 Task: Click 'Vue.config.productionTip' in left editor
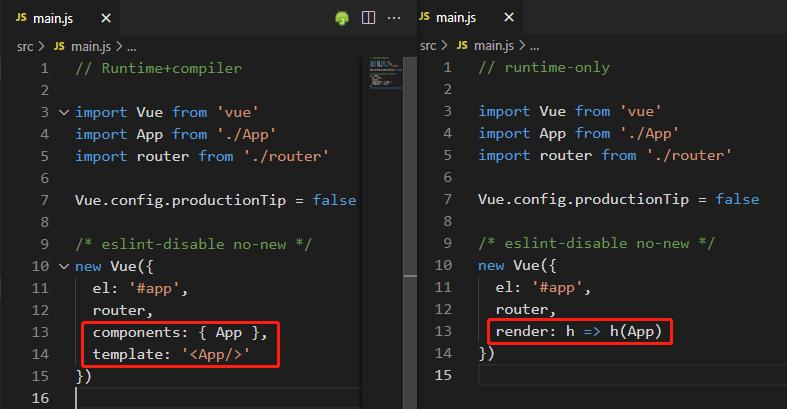[181, 200]
